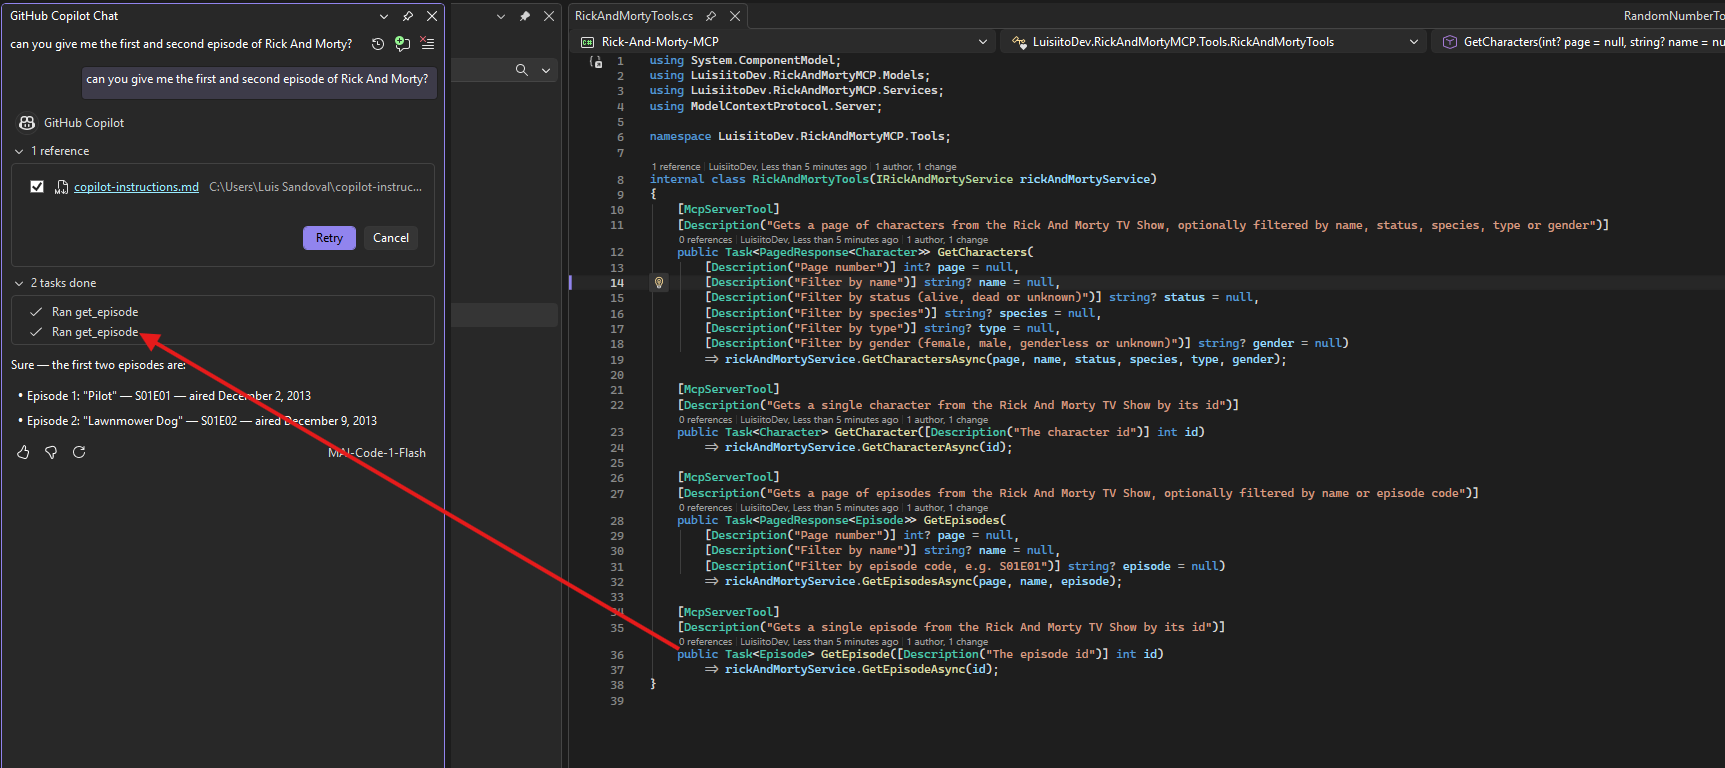
Task: Click the class icon in type navigation dropdown
Action: (1019, 42)
